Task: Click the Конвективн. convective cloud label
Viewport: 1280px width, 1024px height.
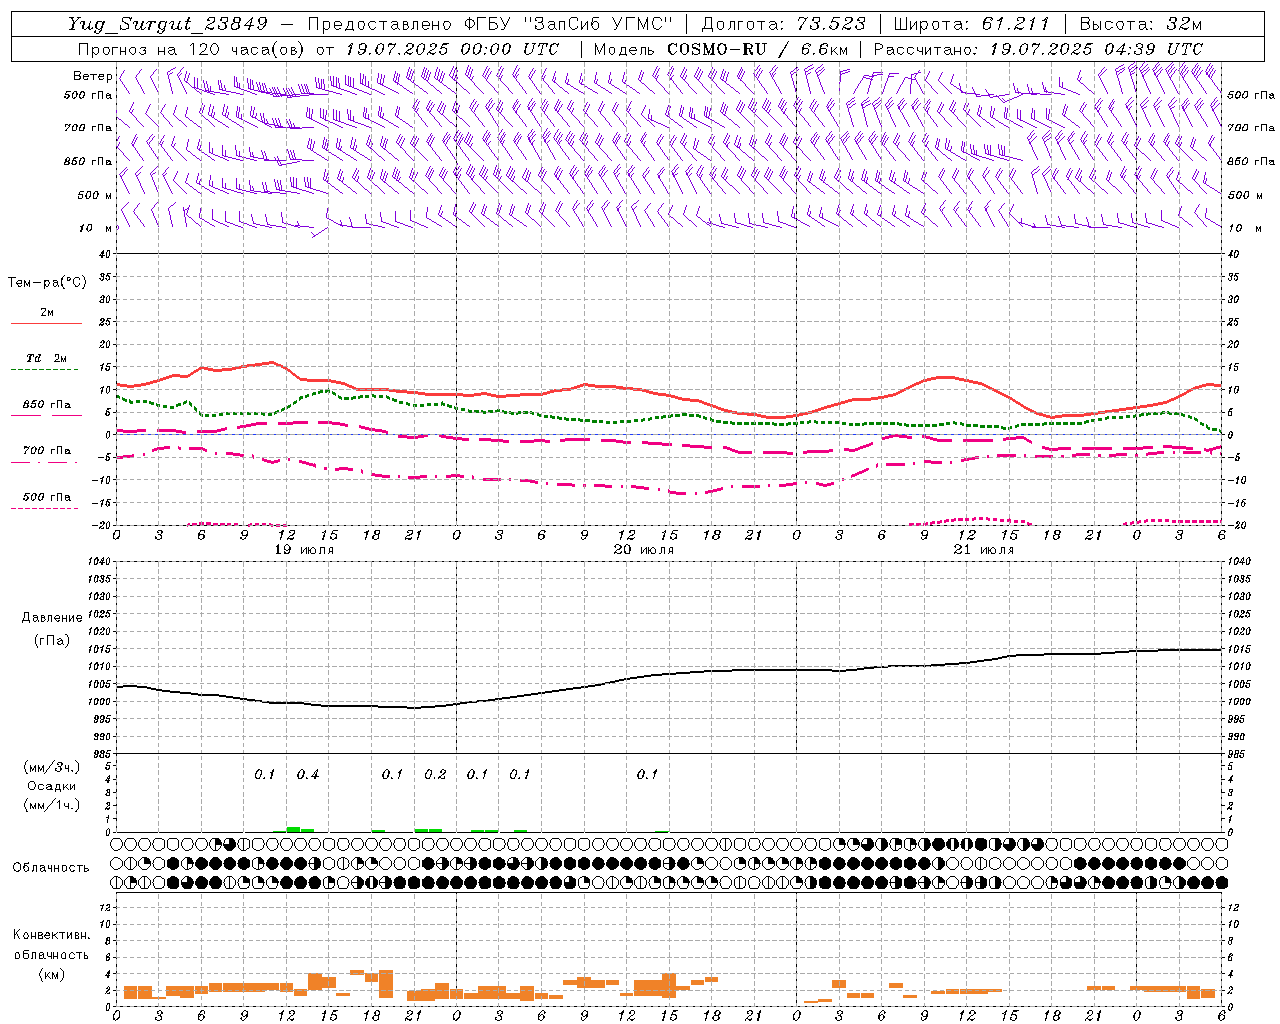Action: pos(51,935)
